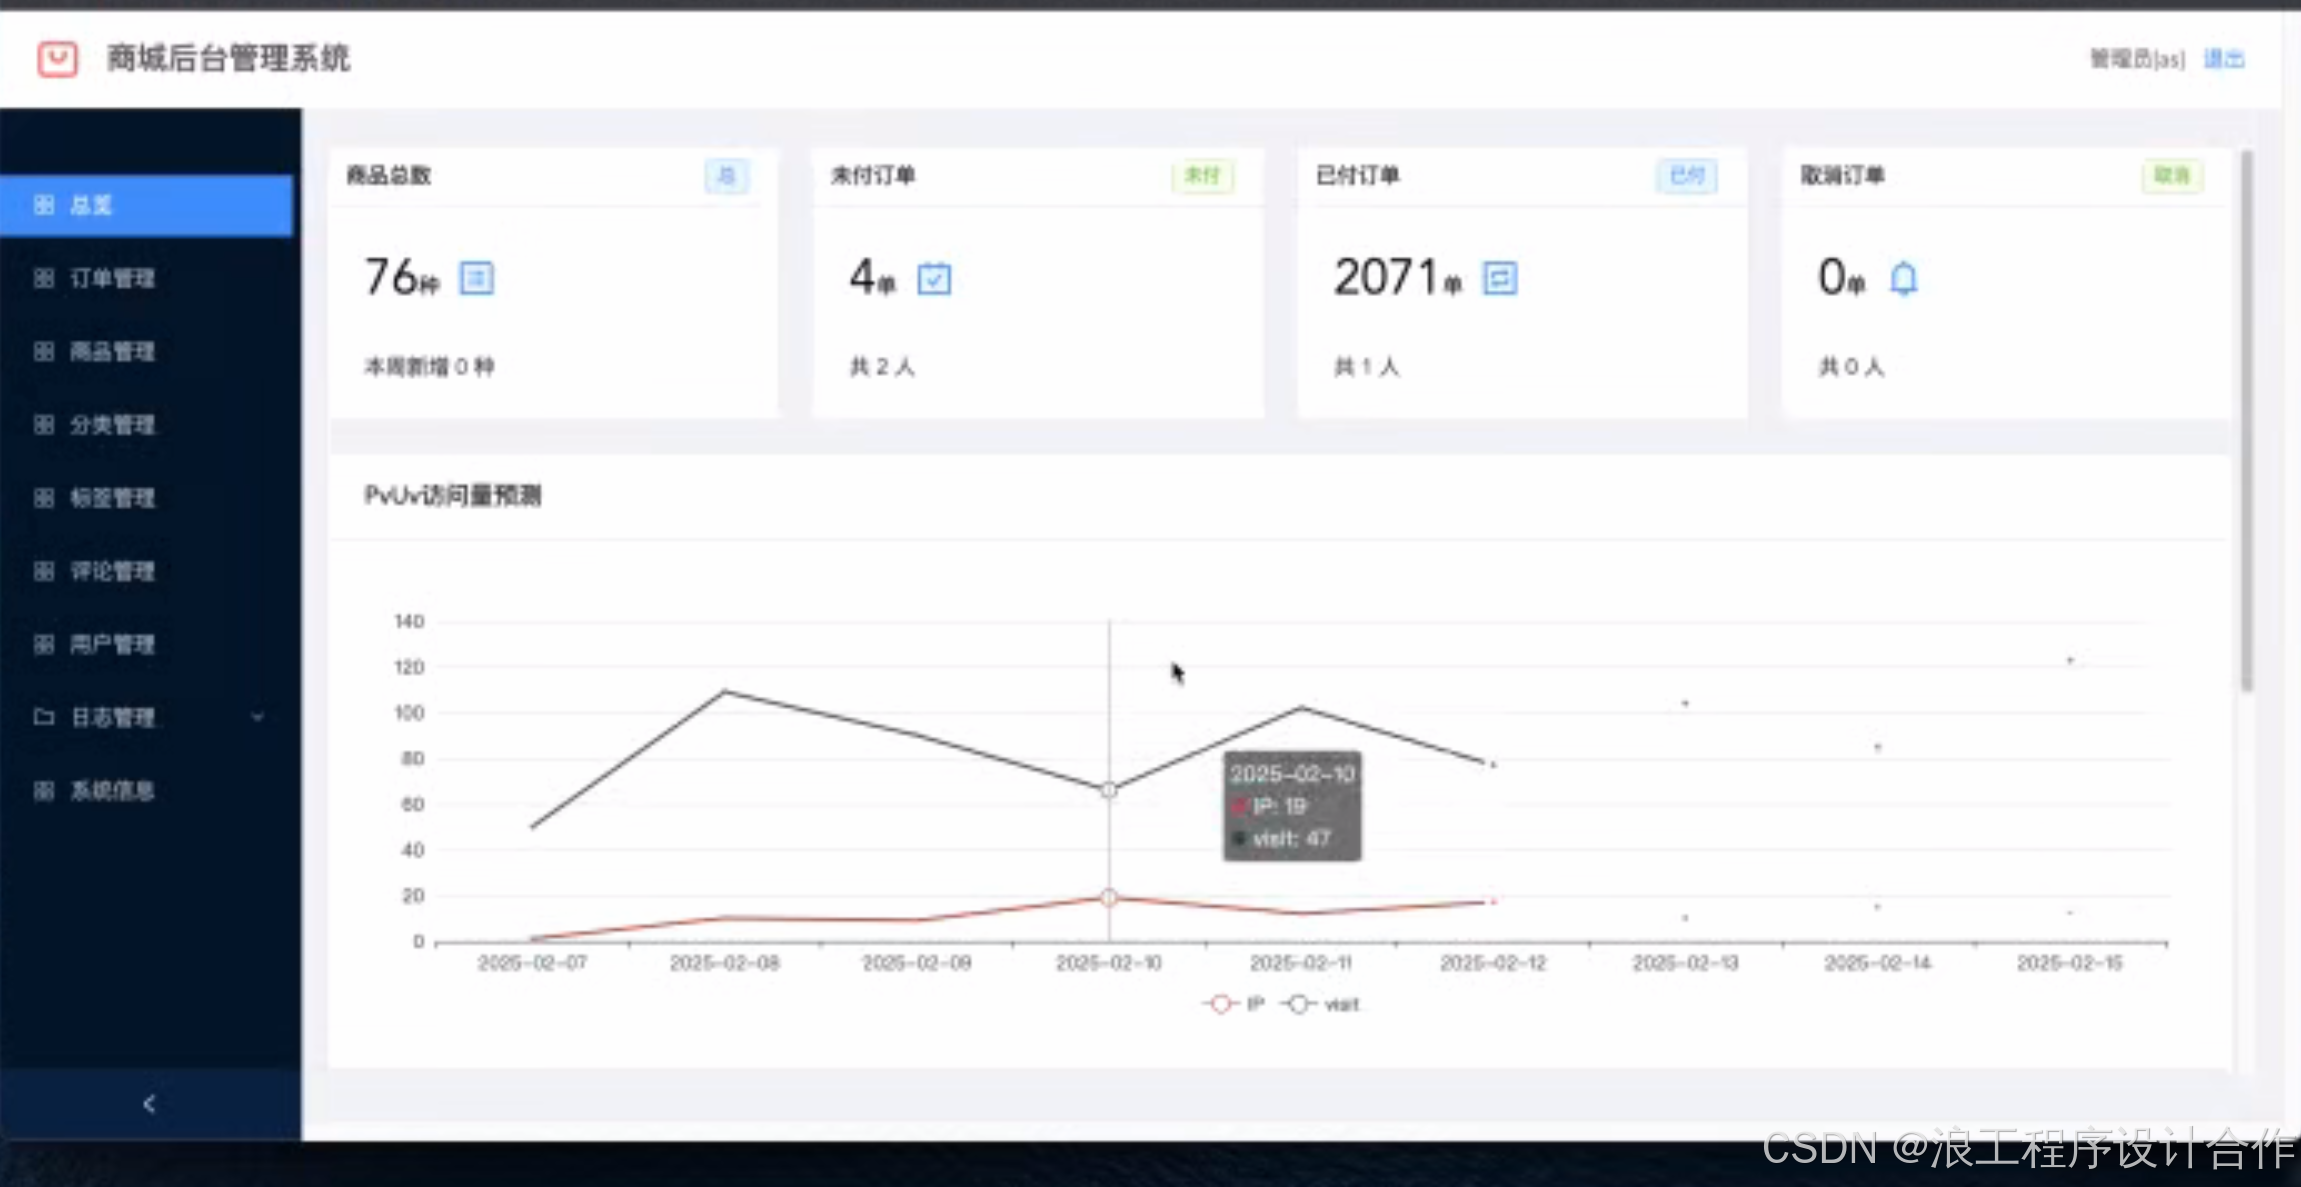Viewport: 2301px width, 1187px height.
Task: Click the 退出 logout link
Action: 2224,59
